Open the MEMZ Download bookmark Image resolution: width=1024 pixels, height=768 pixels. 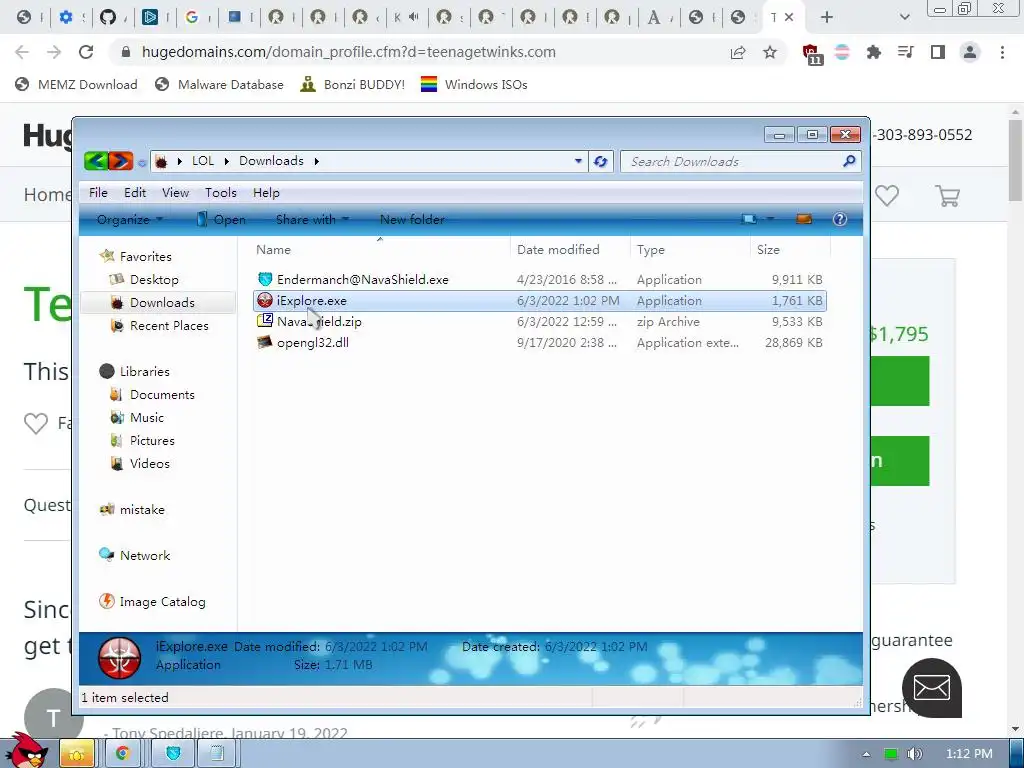[x=76, y=84]
